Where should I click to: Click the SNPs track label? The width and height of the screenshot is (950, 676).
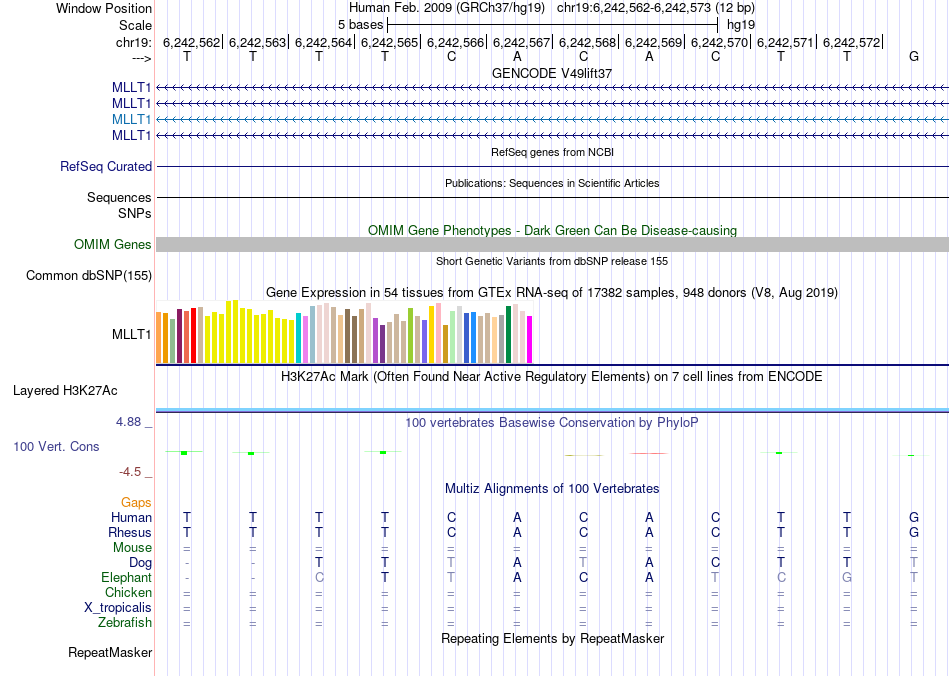tap(135, 213)
